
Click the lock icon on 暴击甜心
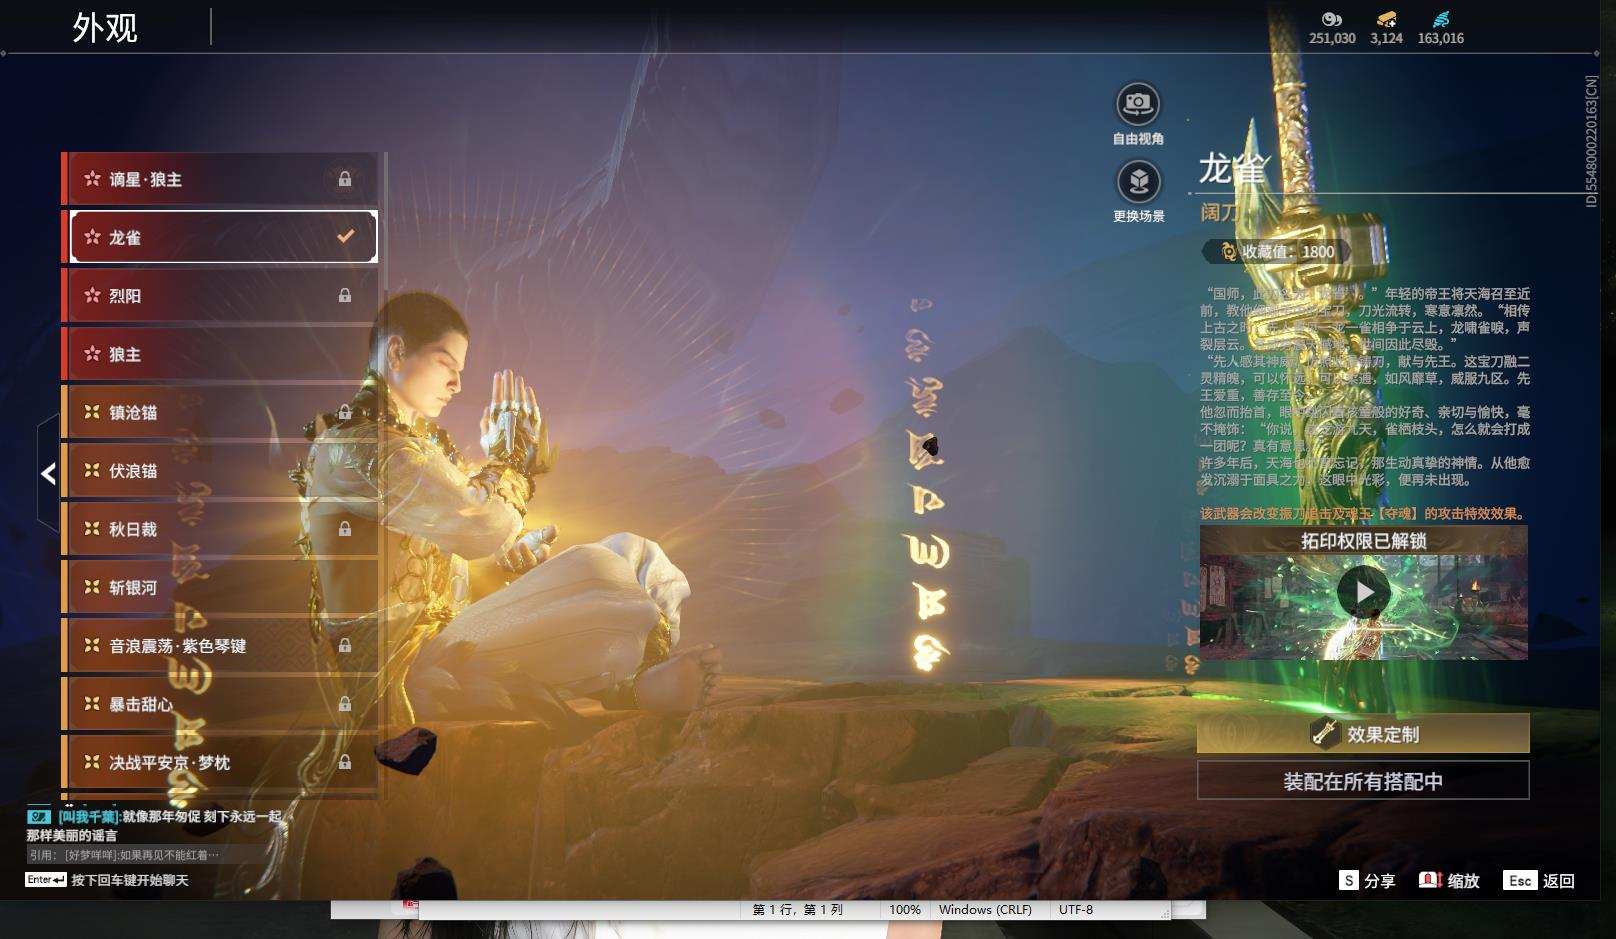345,704
